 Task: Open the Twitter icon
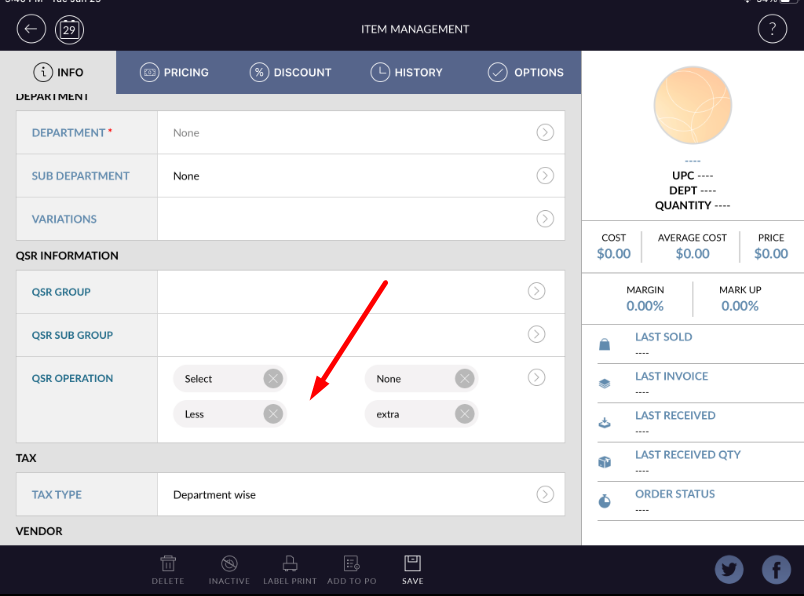click(729, 569)
